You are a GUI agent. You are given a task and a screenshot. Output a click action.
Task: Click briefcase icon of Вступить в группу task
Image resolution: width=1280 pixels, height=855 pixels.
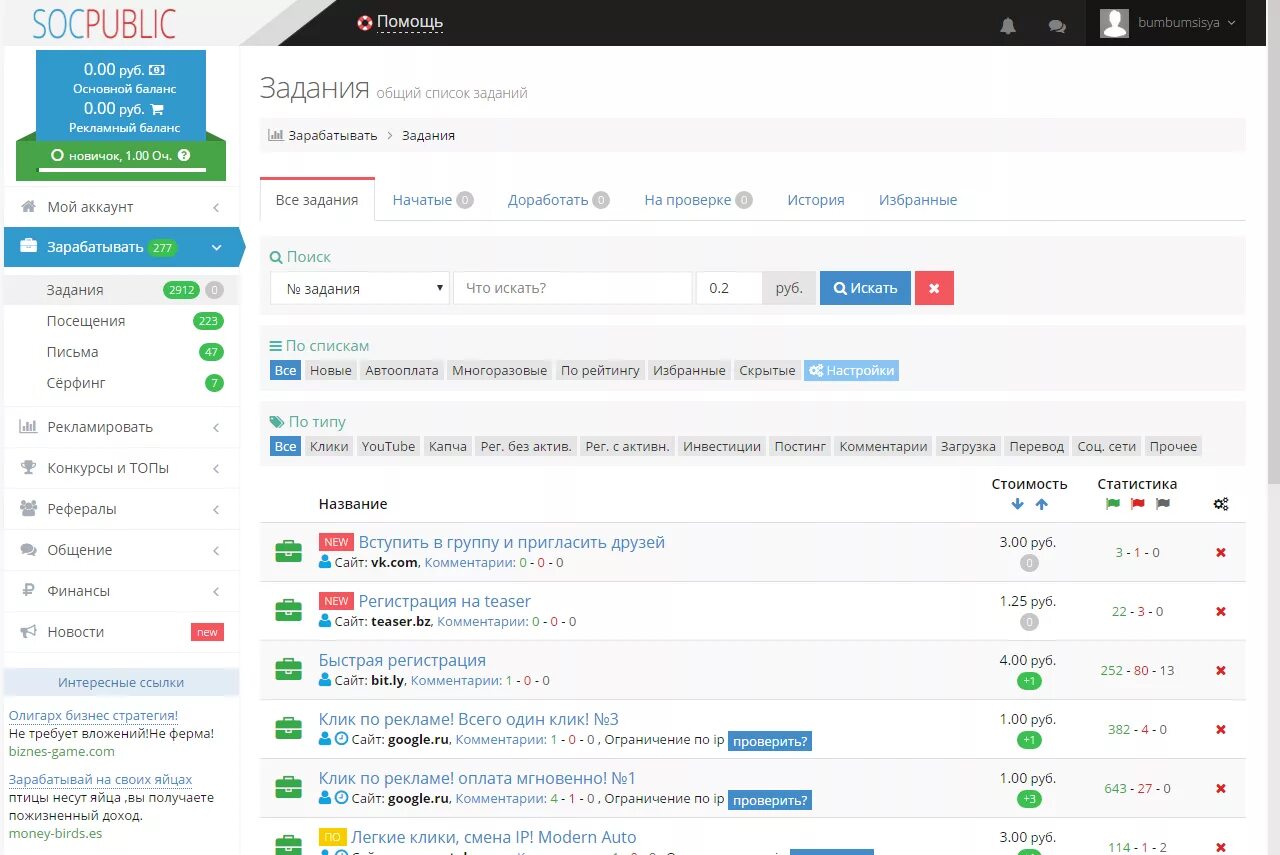pos(288,551)
